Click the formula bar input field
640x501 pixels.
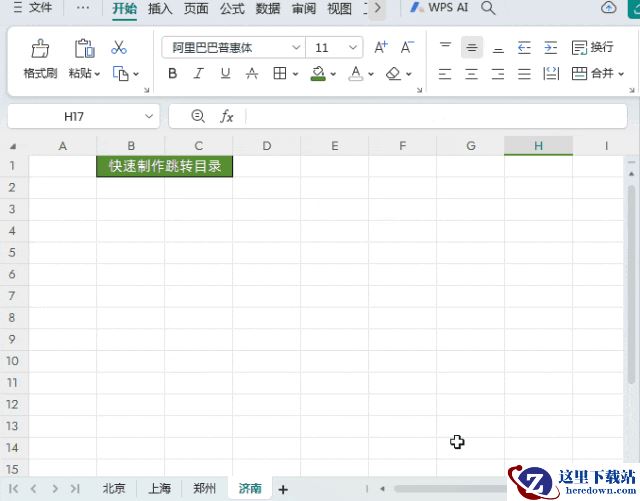click(x=436, y=116)
